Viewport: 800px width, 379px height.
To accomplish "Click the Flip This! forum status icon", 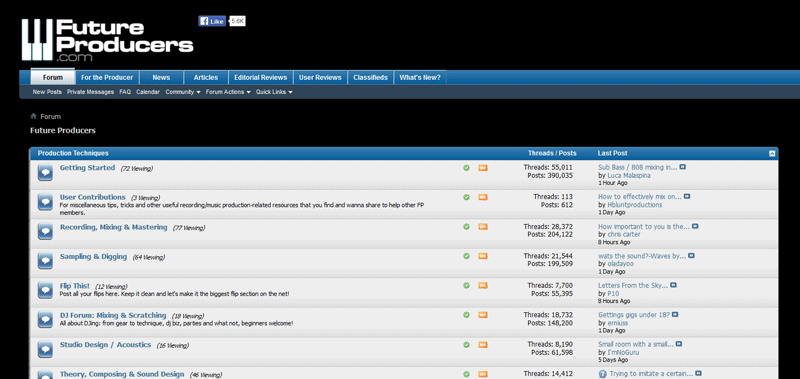I will (x=45, y=290).
